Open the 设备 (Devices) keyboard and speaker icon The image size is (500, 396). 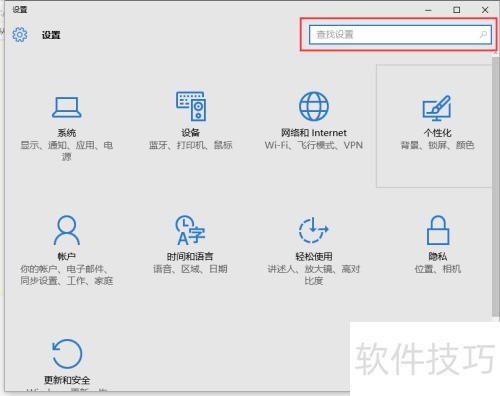pyautogui.click(x=191, y=106)
